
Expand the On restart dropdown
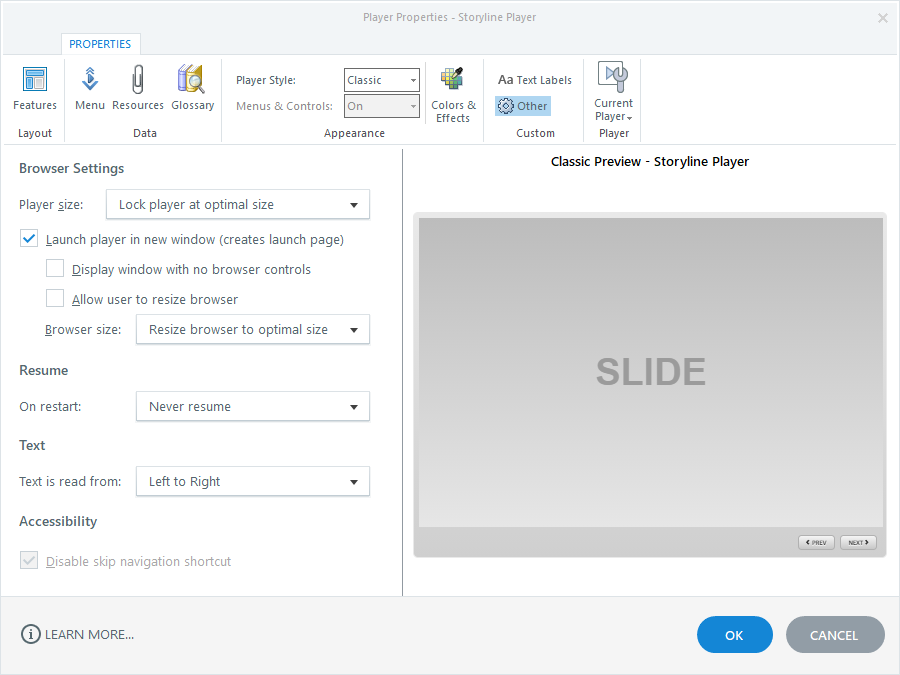[x=253, y=406]
